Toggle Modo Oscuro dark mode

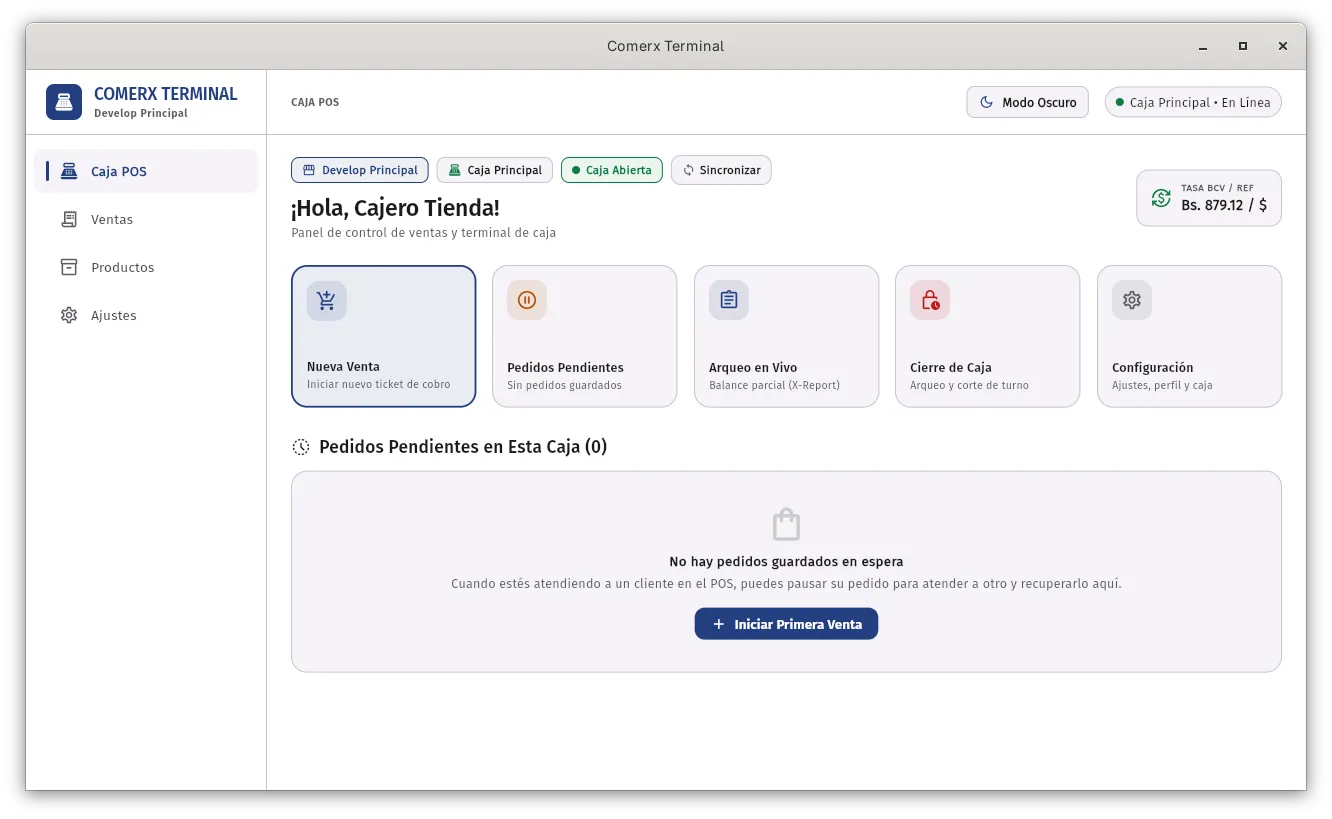click(x=1027, y=102)
